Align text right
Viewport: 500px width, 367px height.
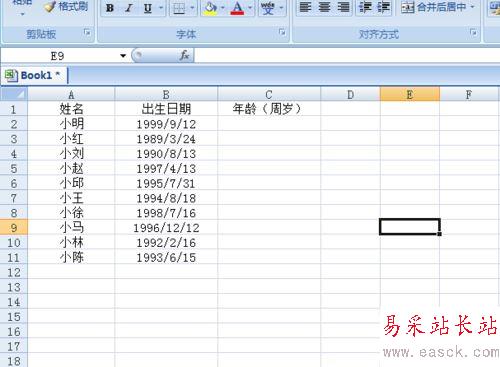(343, 7)
